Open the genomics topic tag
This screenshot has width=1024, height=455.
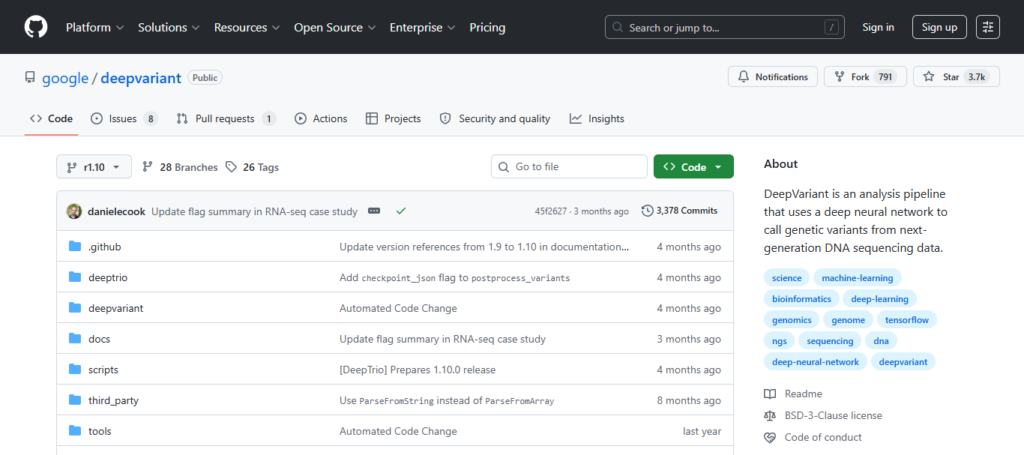(792, 320)
